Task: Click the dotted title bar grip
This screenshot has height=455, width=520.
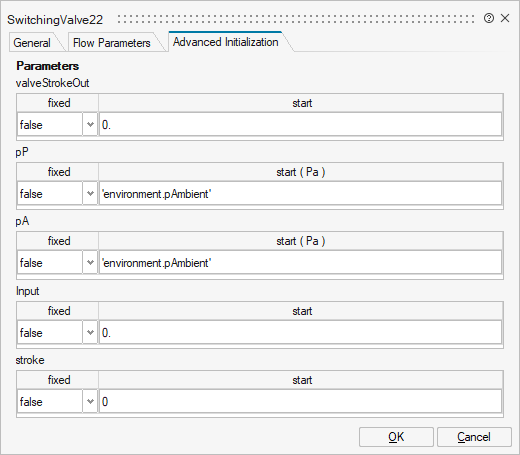Action: (x=296, y=19)
